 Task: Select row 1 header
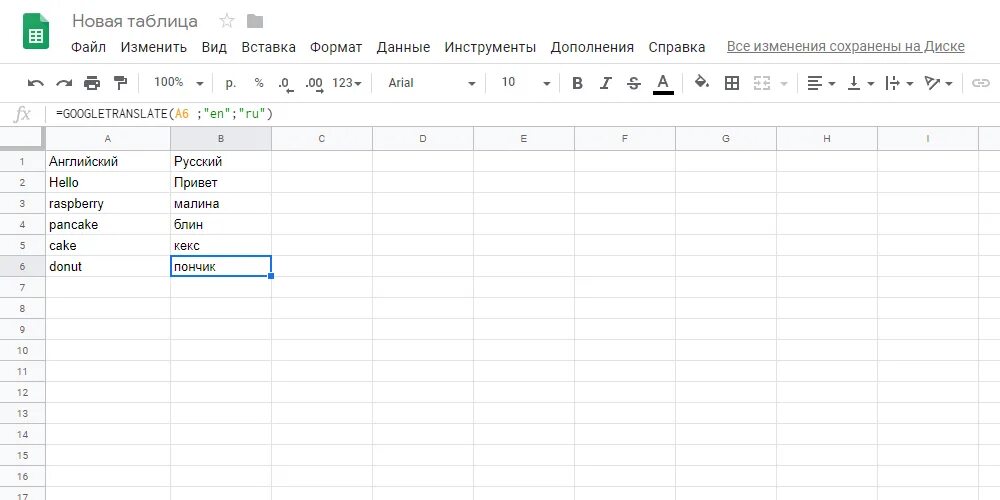22,161
